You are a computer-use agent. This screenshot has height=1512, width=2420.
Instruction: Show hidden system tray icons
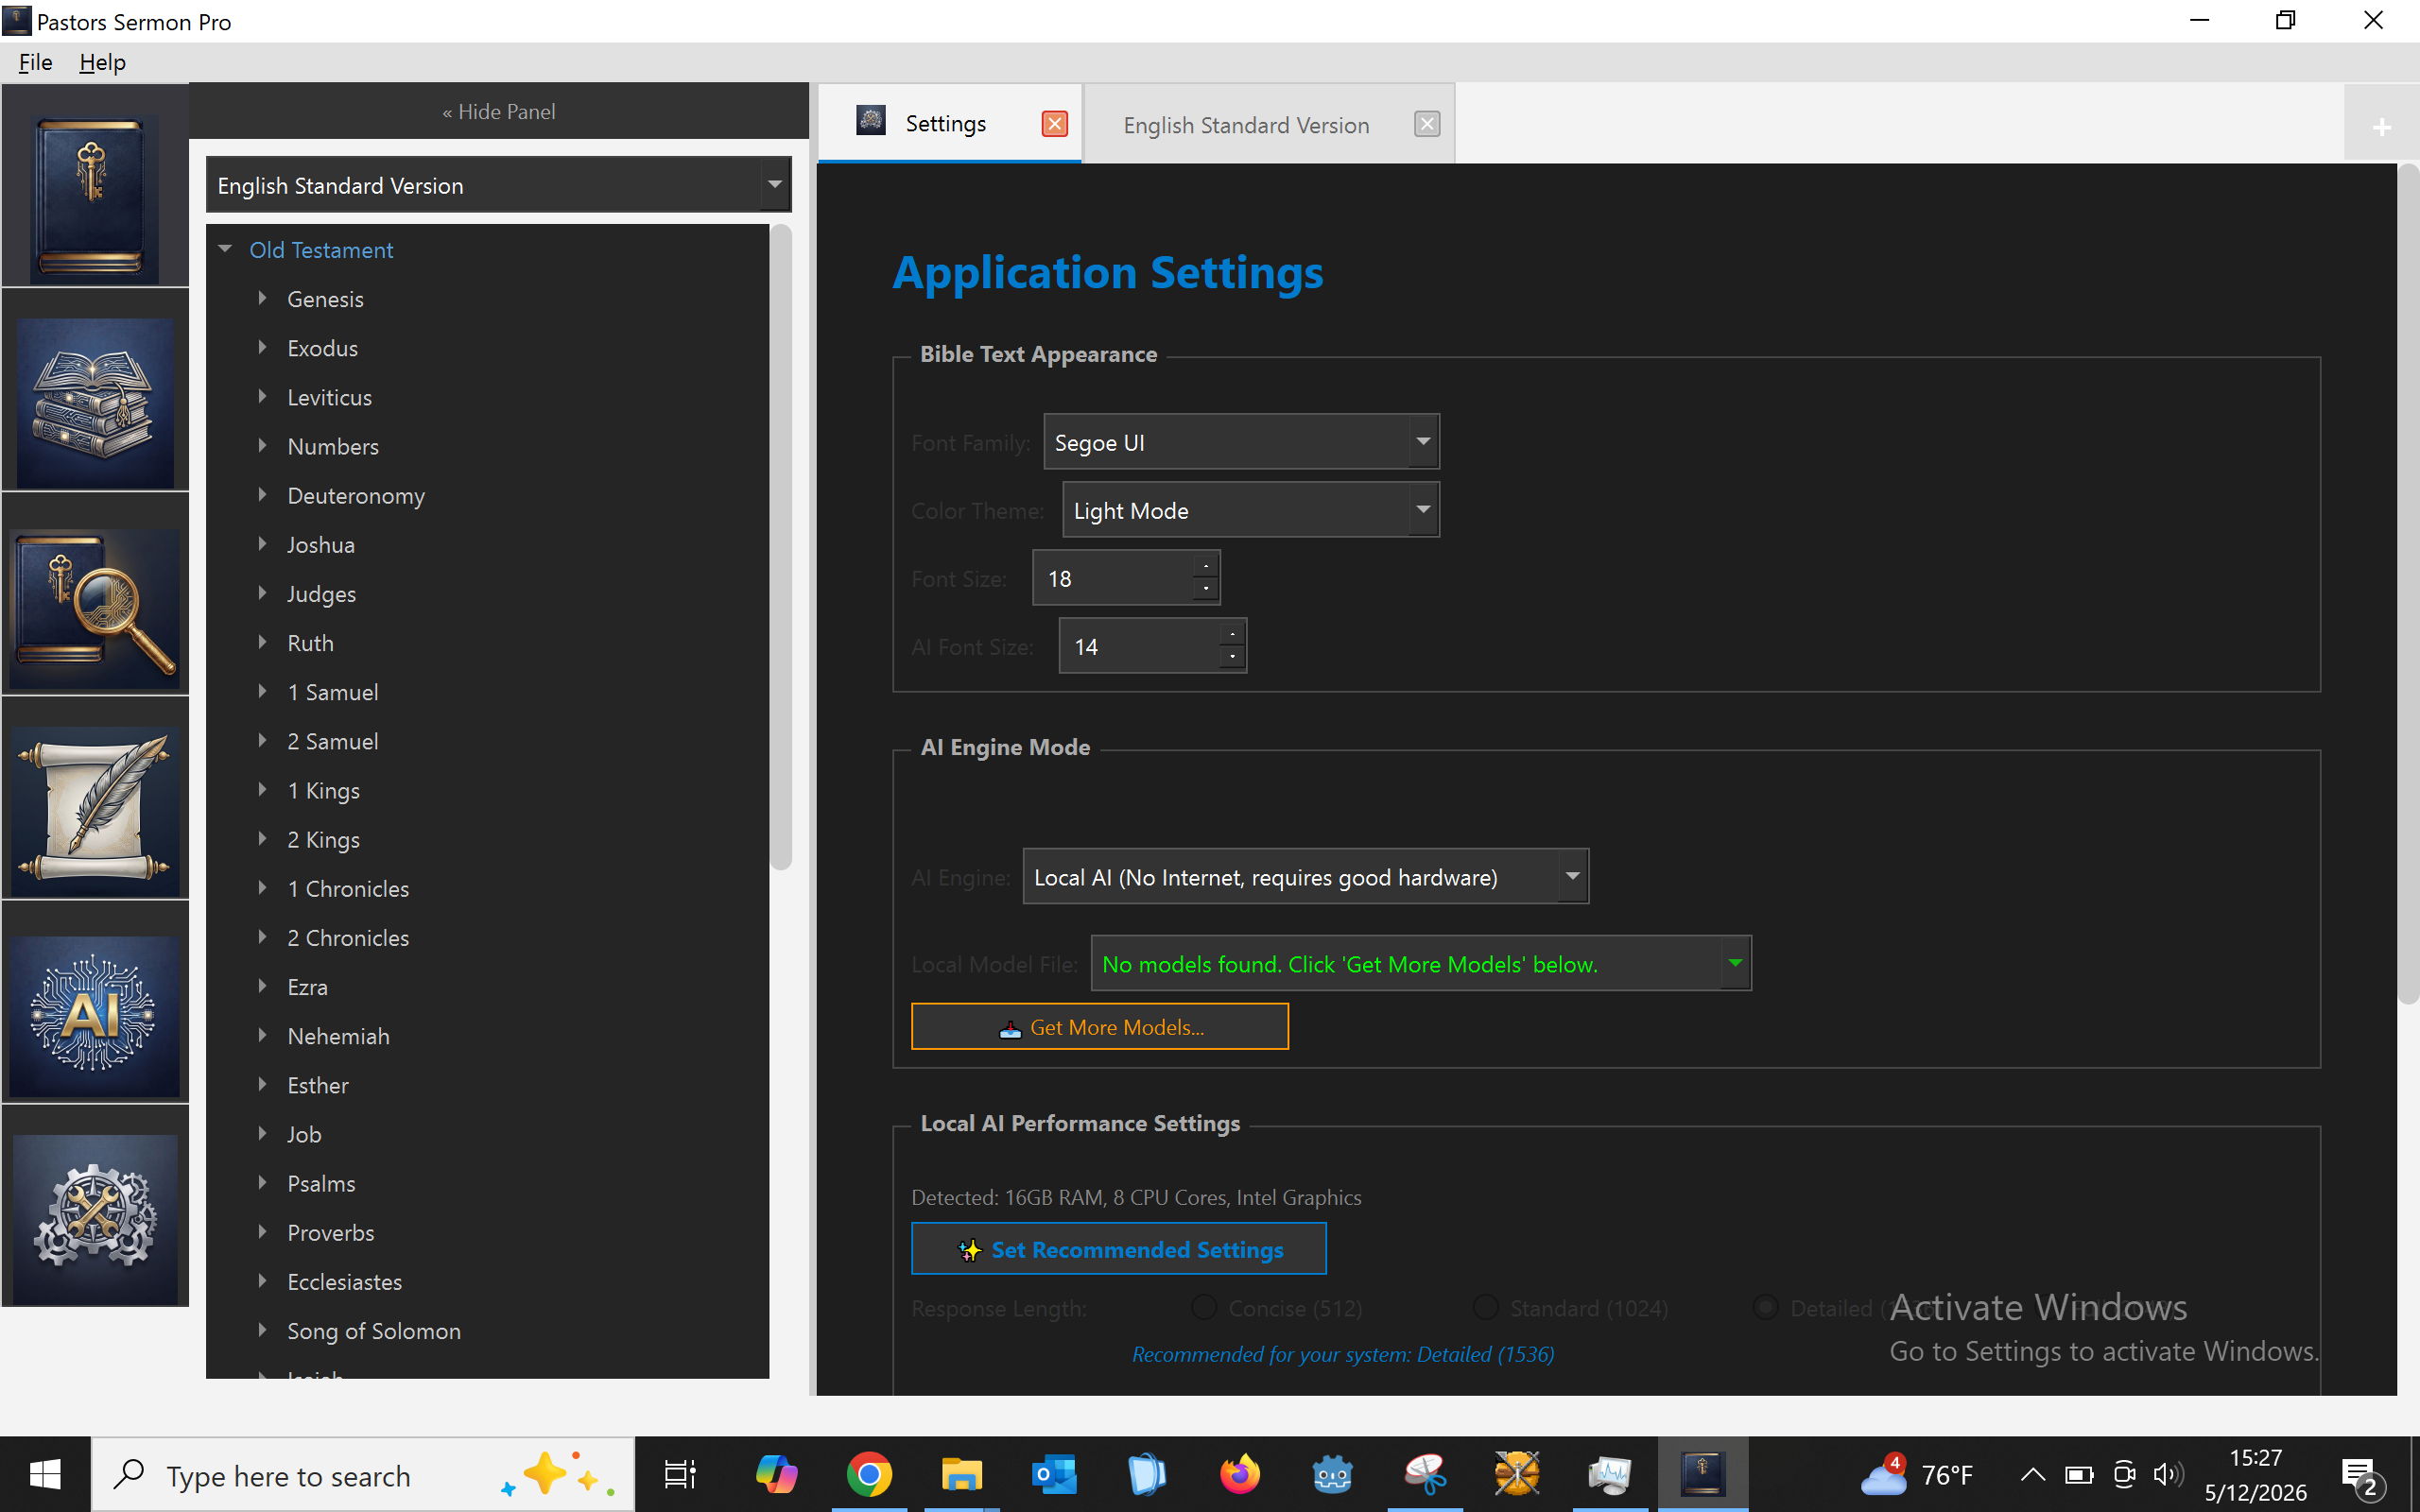pos(2032,1474)
